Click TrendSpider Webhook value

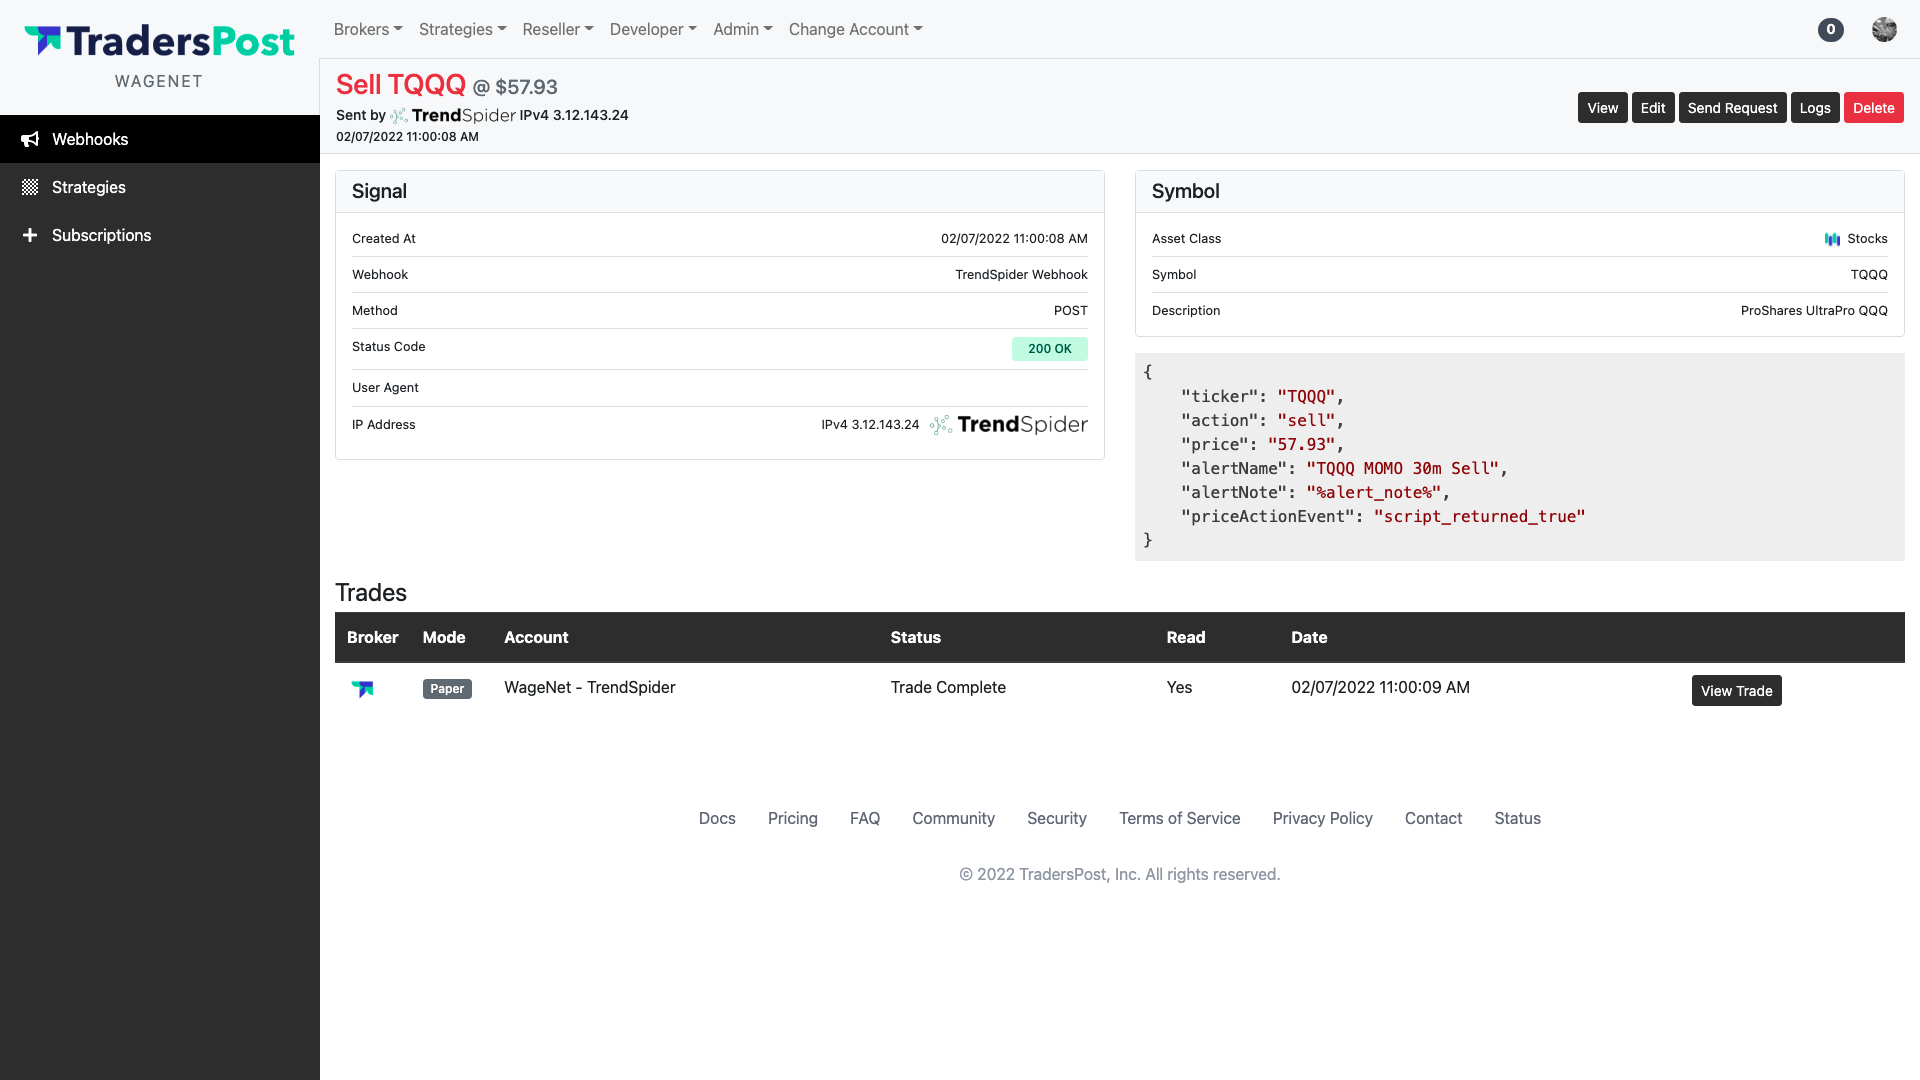coord(1021,275)
